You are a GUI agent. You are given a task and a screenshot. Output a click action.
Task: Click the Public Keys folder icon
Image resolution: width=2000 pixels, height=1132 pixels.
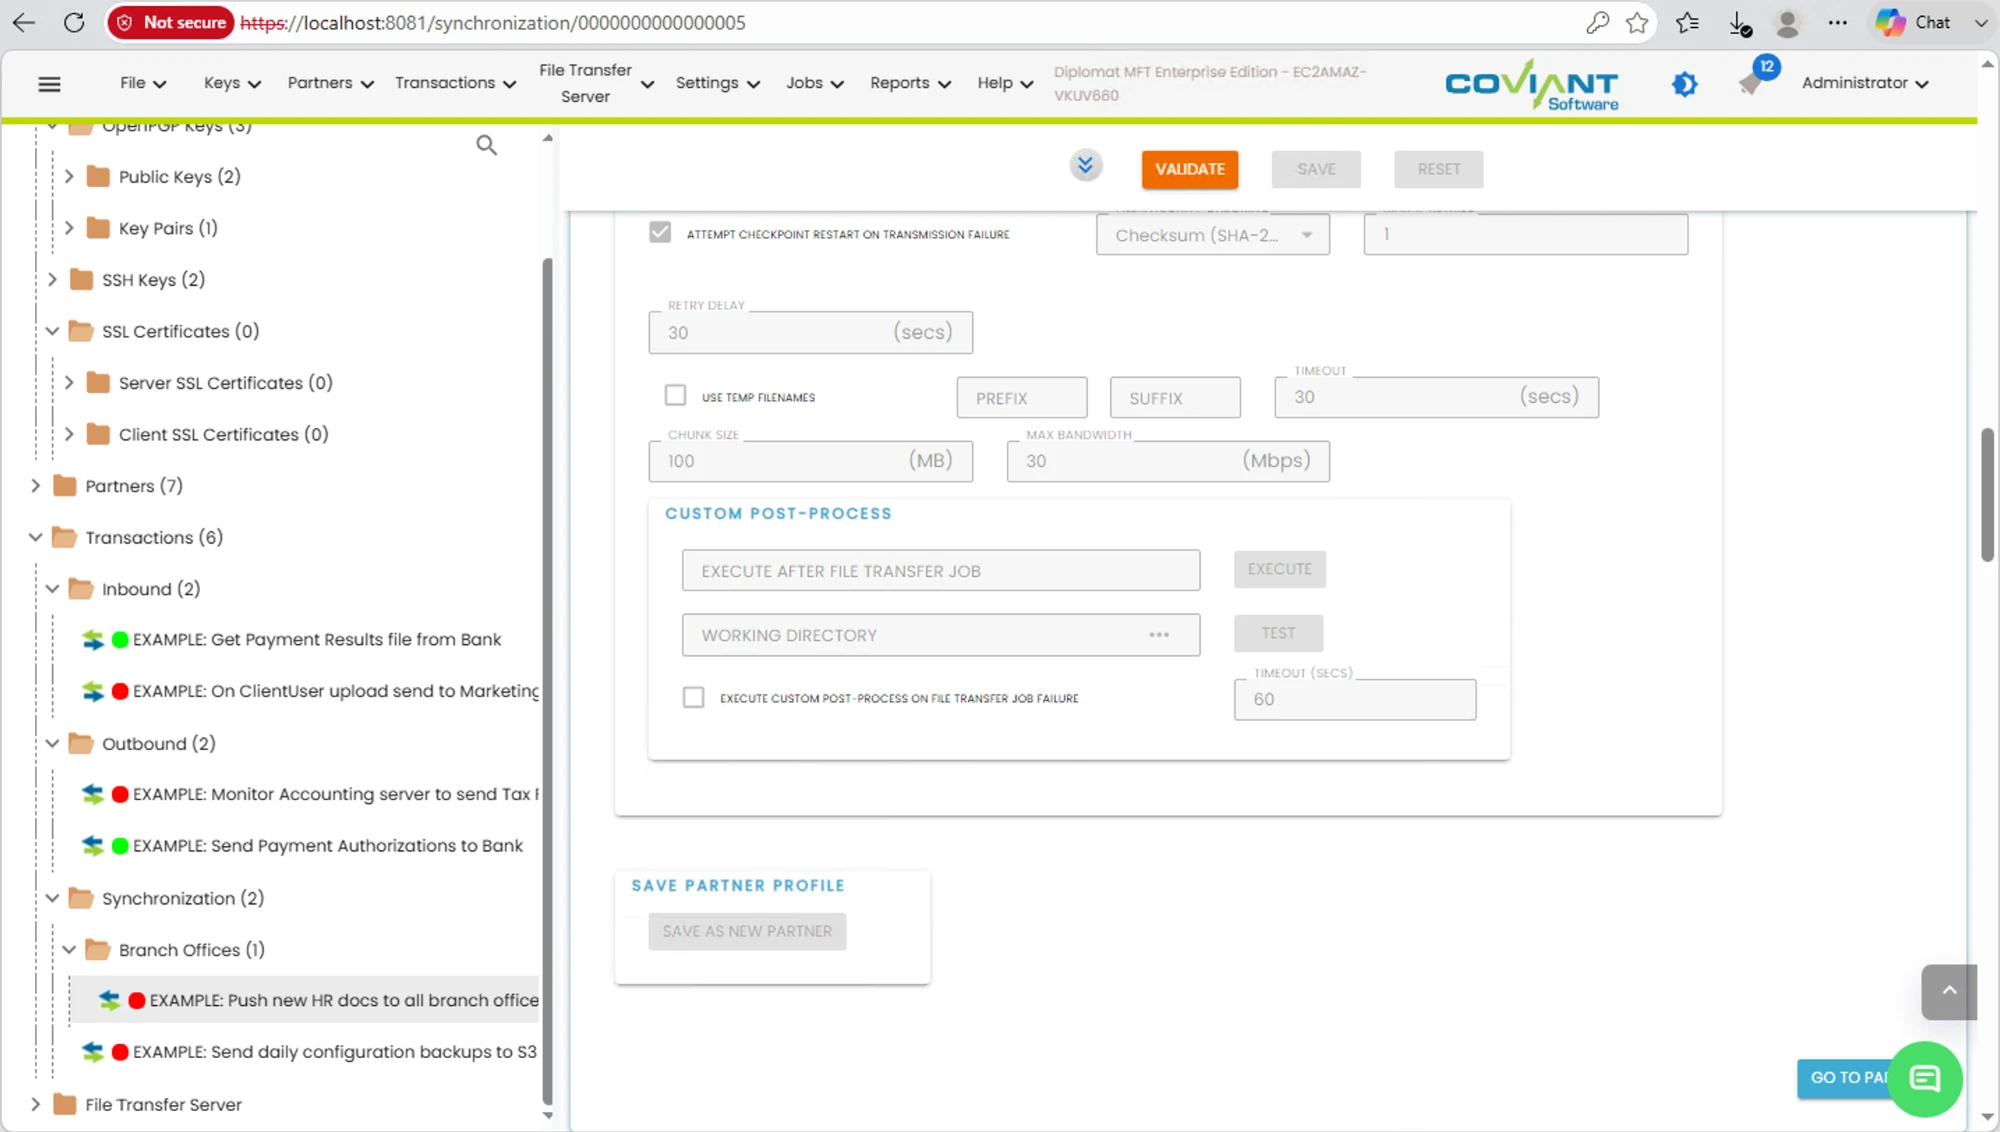[98, 177]
